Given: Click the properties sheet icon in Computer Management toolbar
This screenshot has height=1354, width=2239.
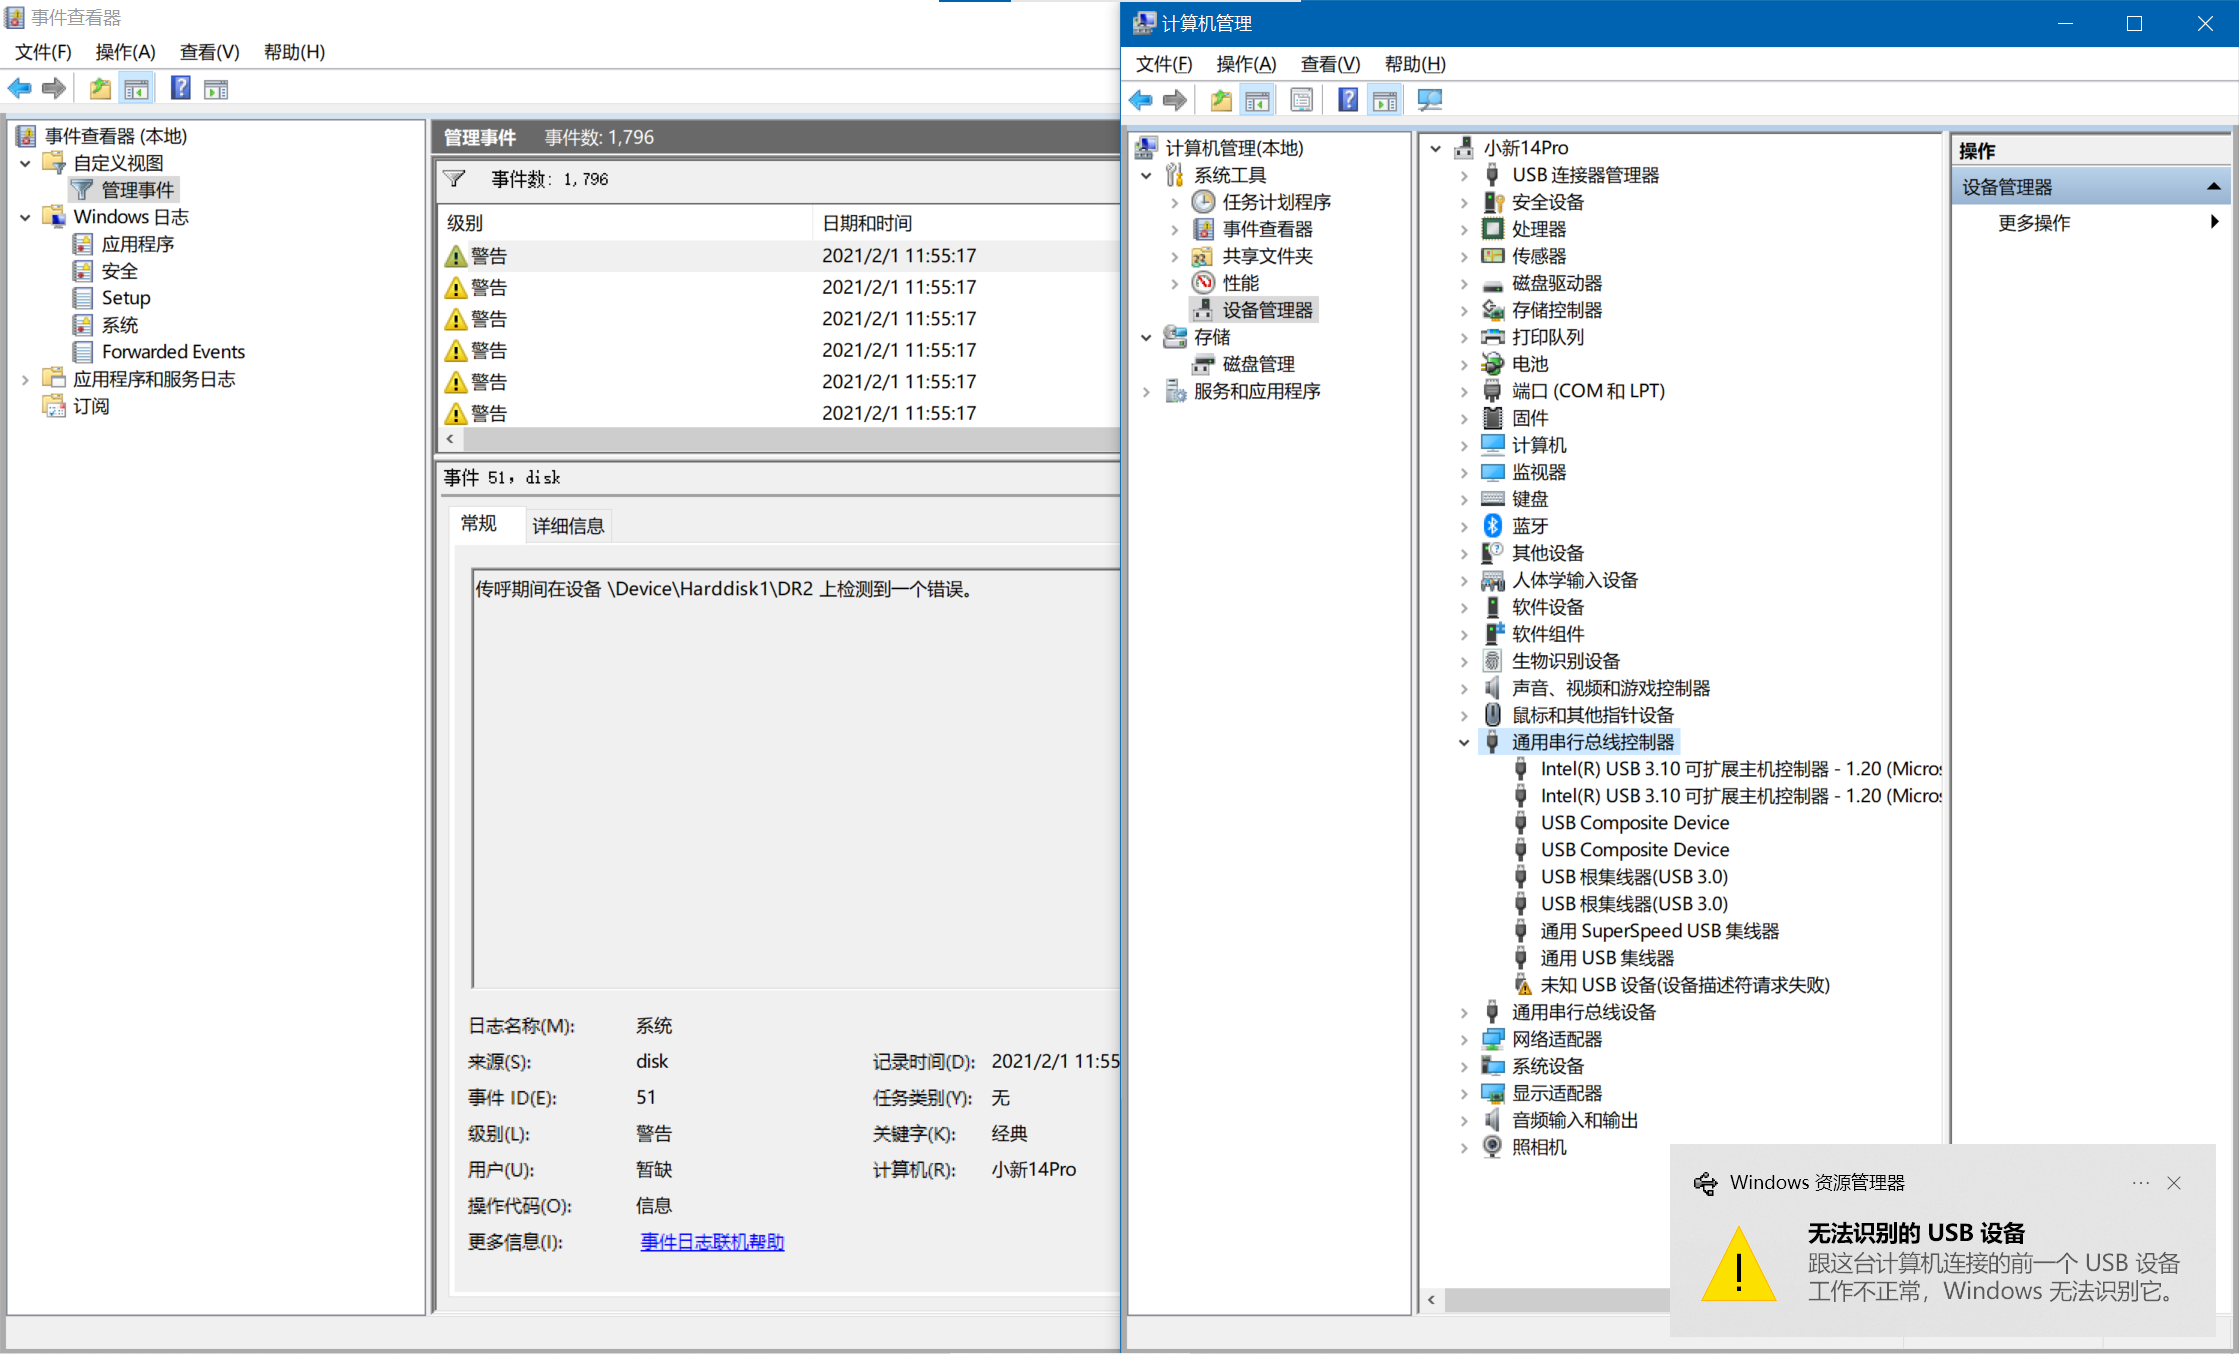Looking at the screenshot, I should pyautogui.click(x=1301, y=100).
